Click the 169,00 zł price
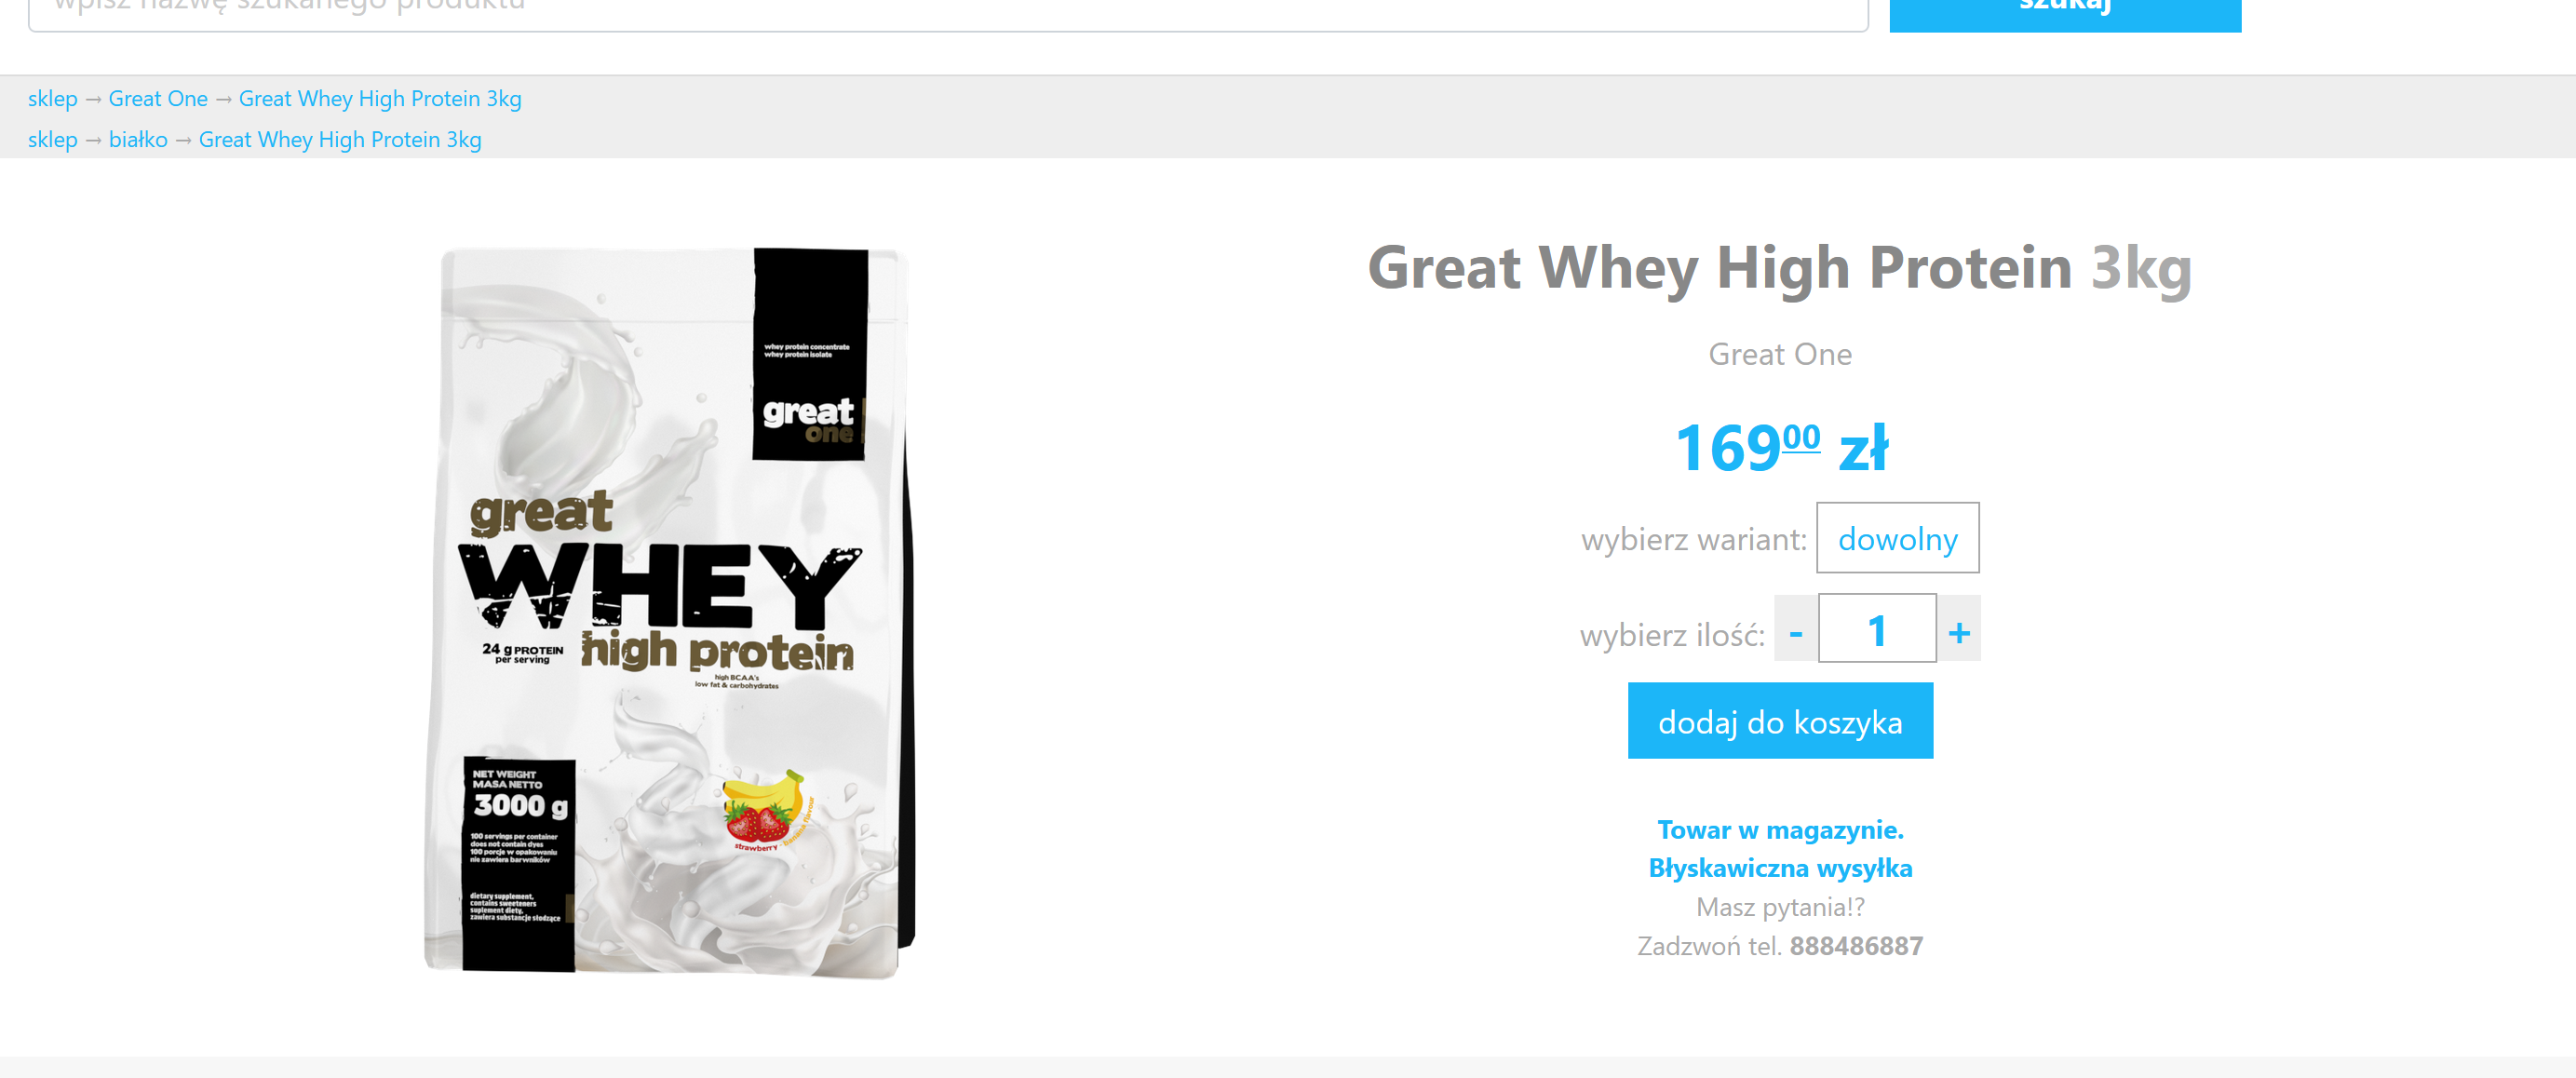2576x1078 pixels. [x=1781, y=447]
